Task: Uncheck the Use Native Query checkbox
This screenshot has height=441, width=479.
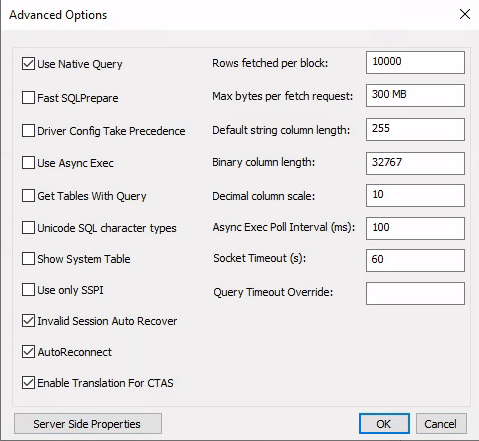Action: [x=28, y=64]
